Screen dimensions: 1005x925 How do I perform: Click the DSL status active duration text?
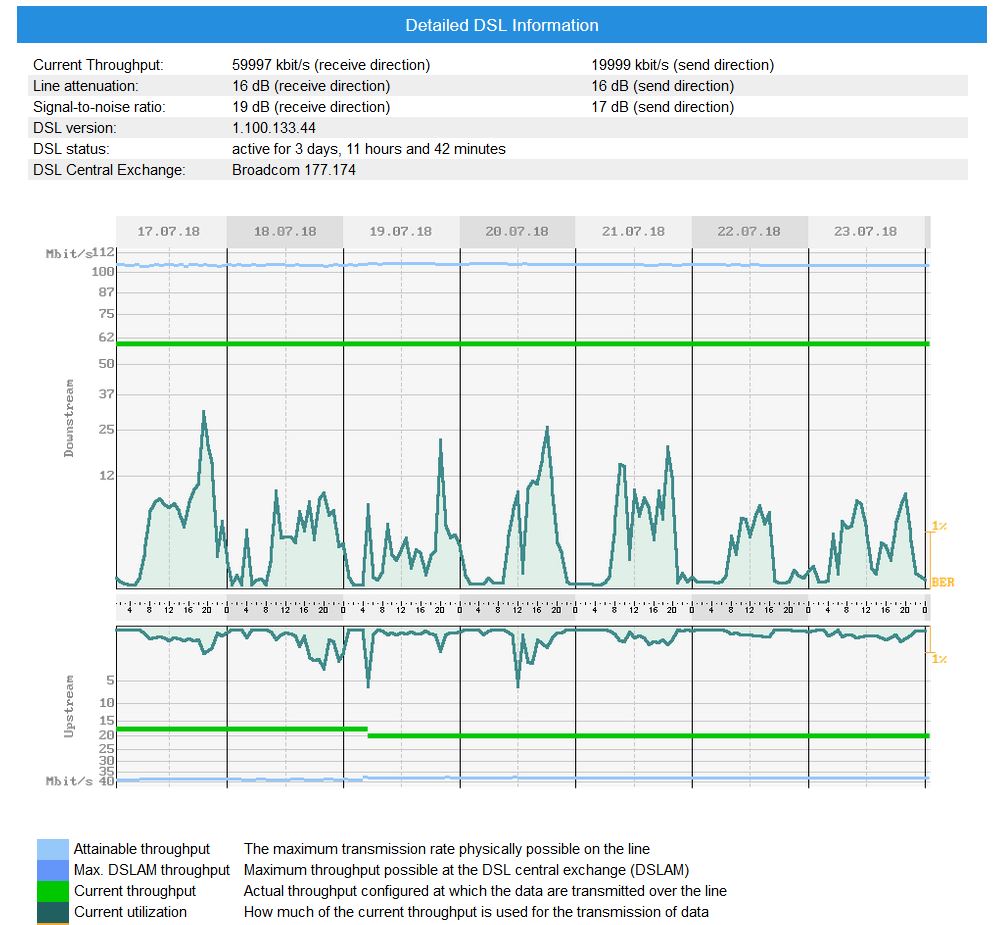369,149
